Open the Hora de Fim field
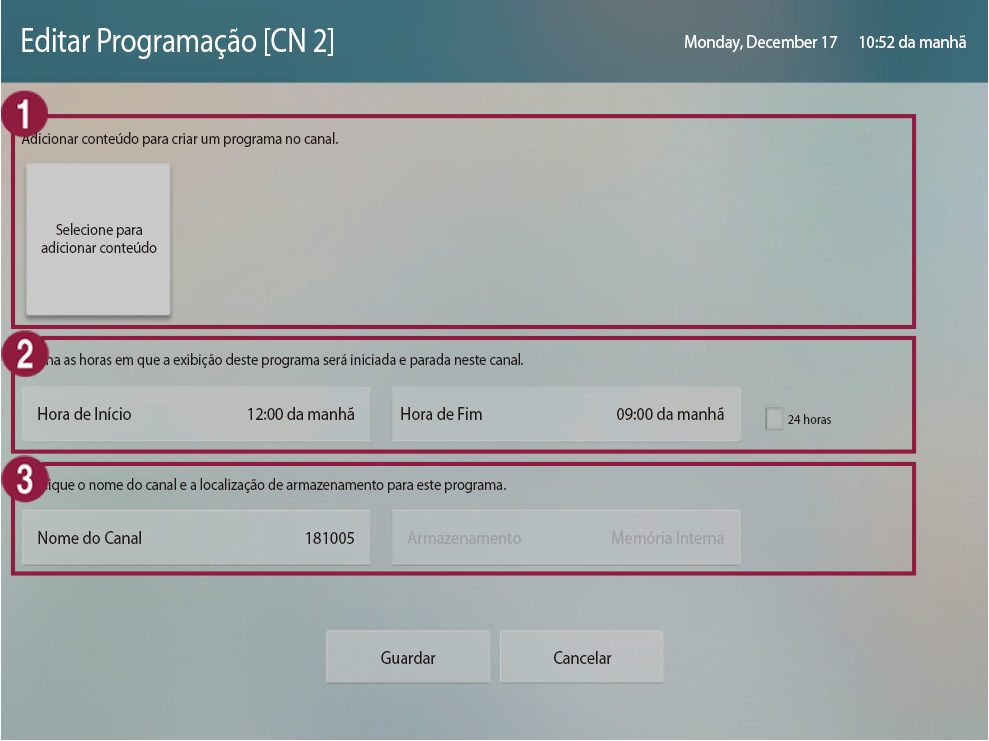This screenshot has width=989, height=741. 566,414
